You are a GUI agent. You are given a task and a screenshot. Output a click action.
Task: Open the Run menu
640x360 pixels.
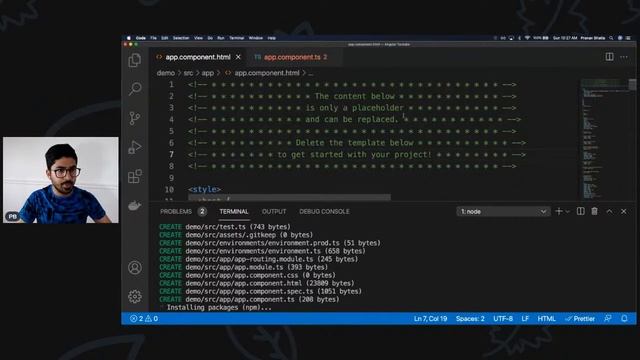click(x=221, y=38)
